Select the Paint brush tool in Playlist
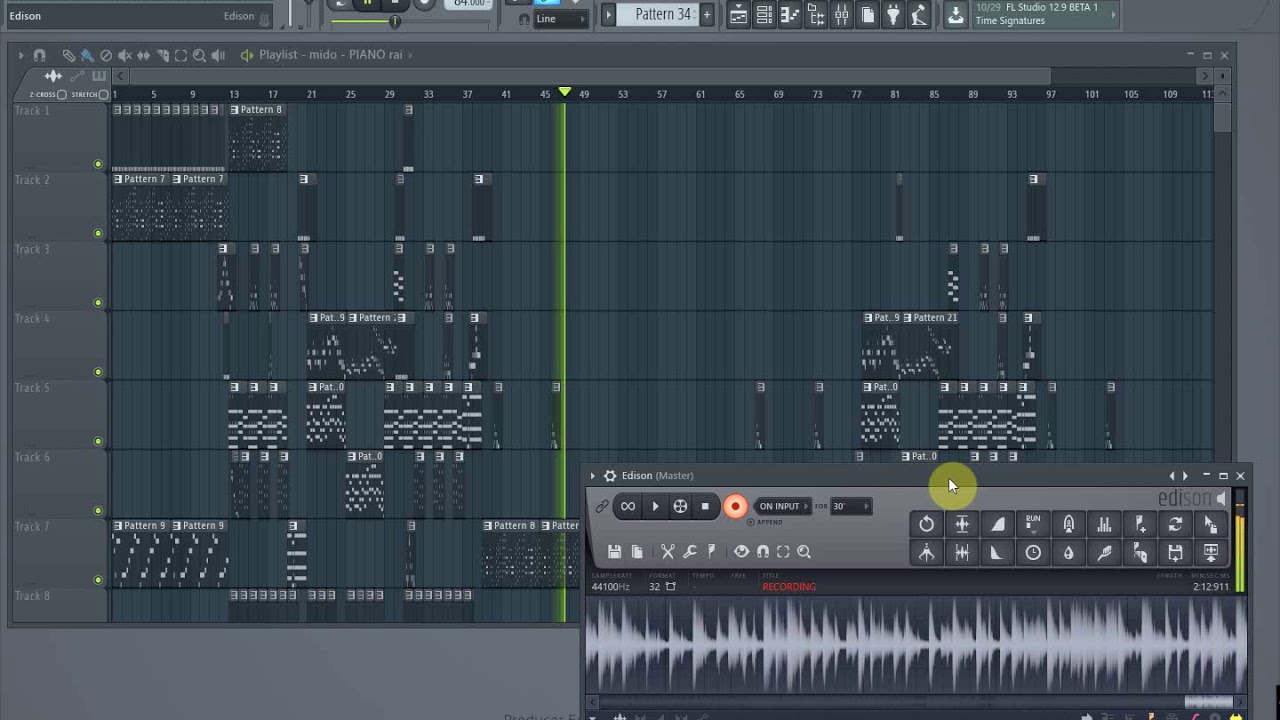 [x=87, y=55]
